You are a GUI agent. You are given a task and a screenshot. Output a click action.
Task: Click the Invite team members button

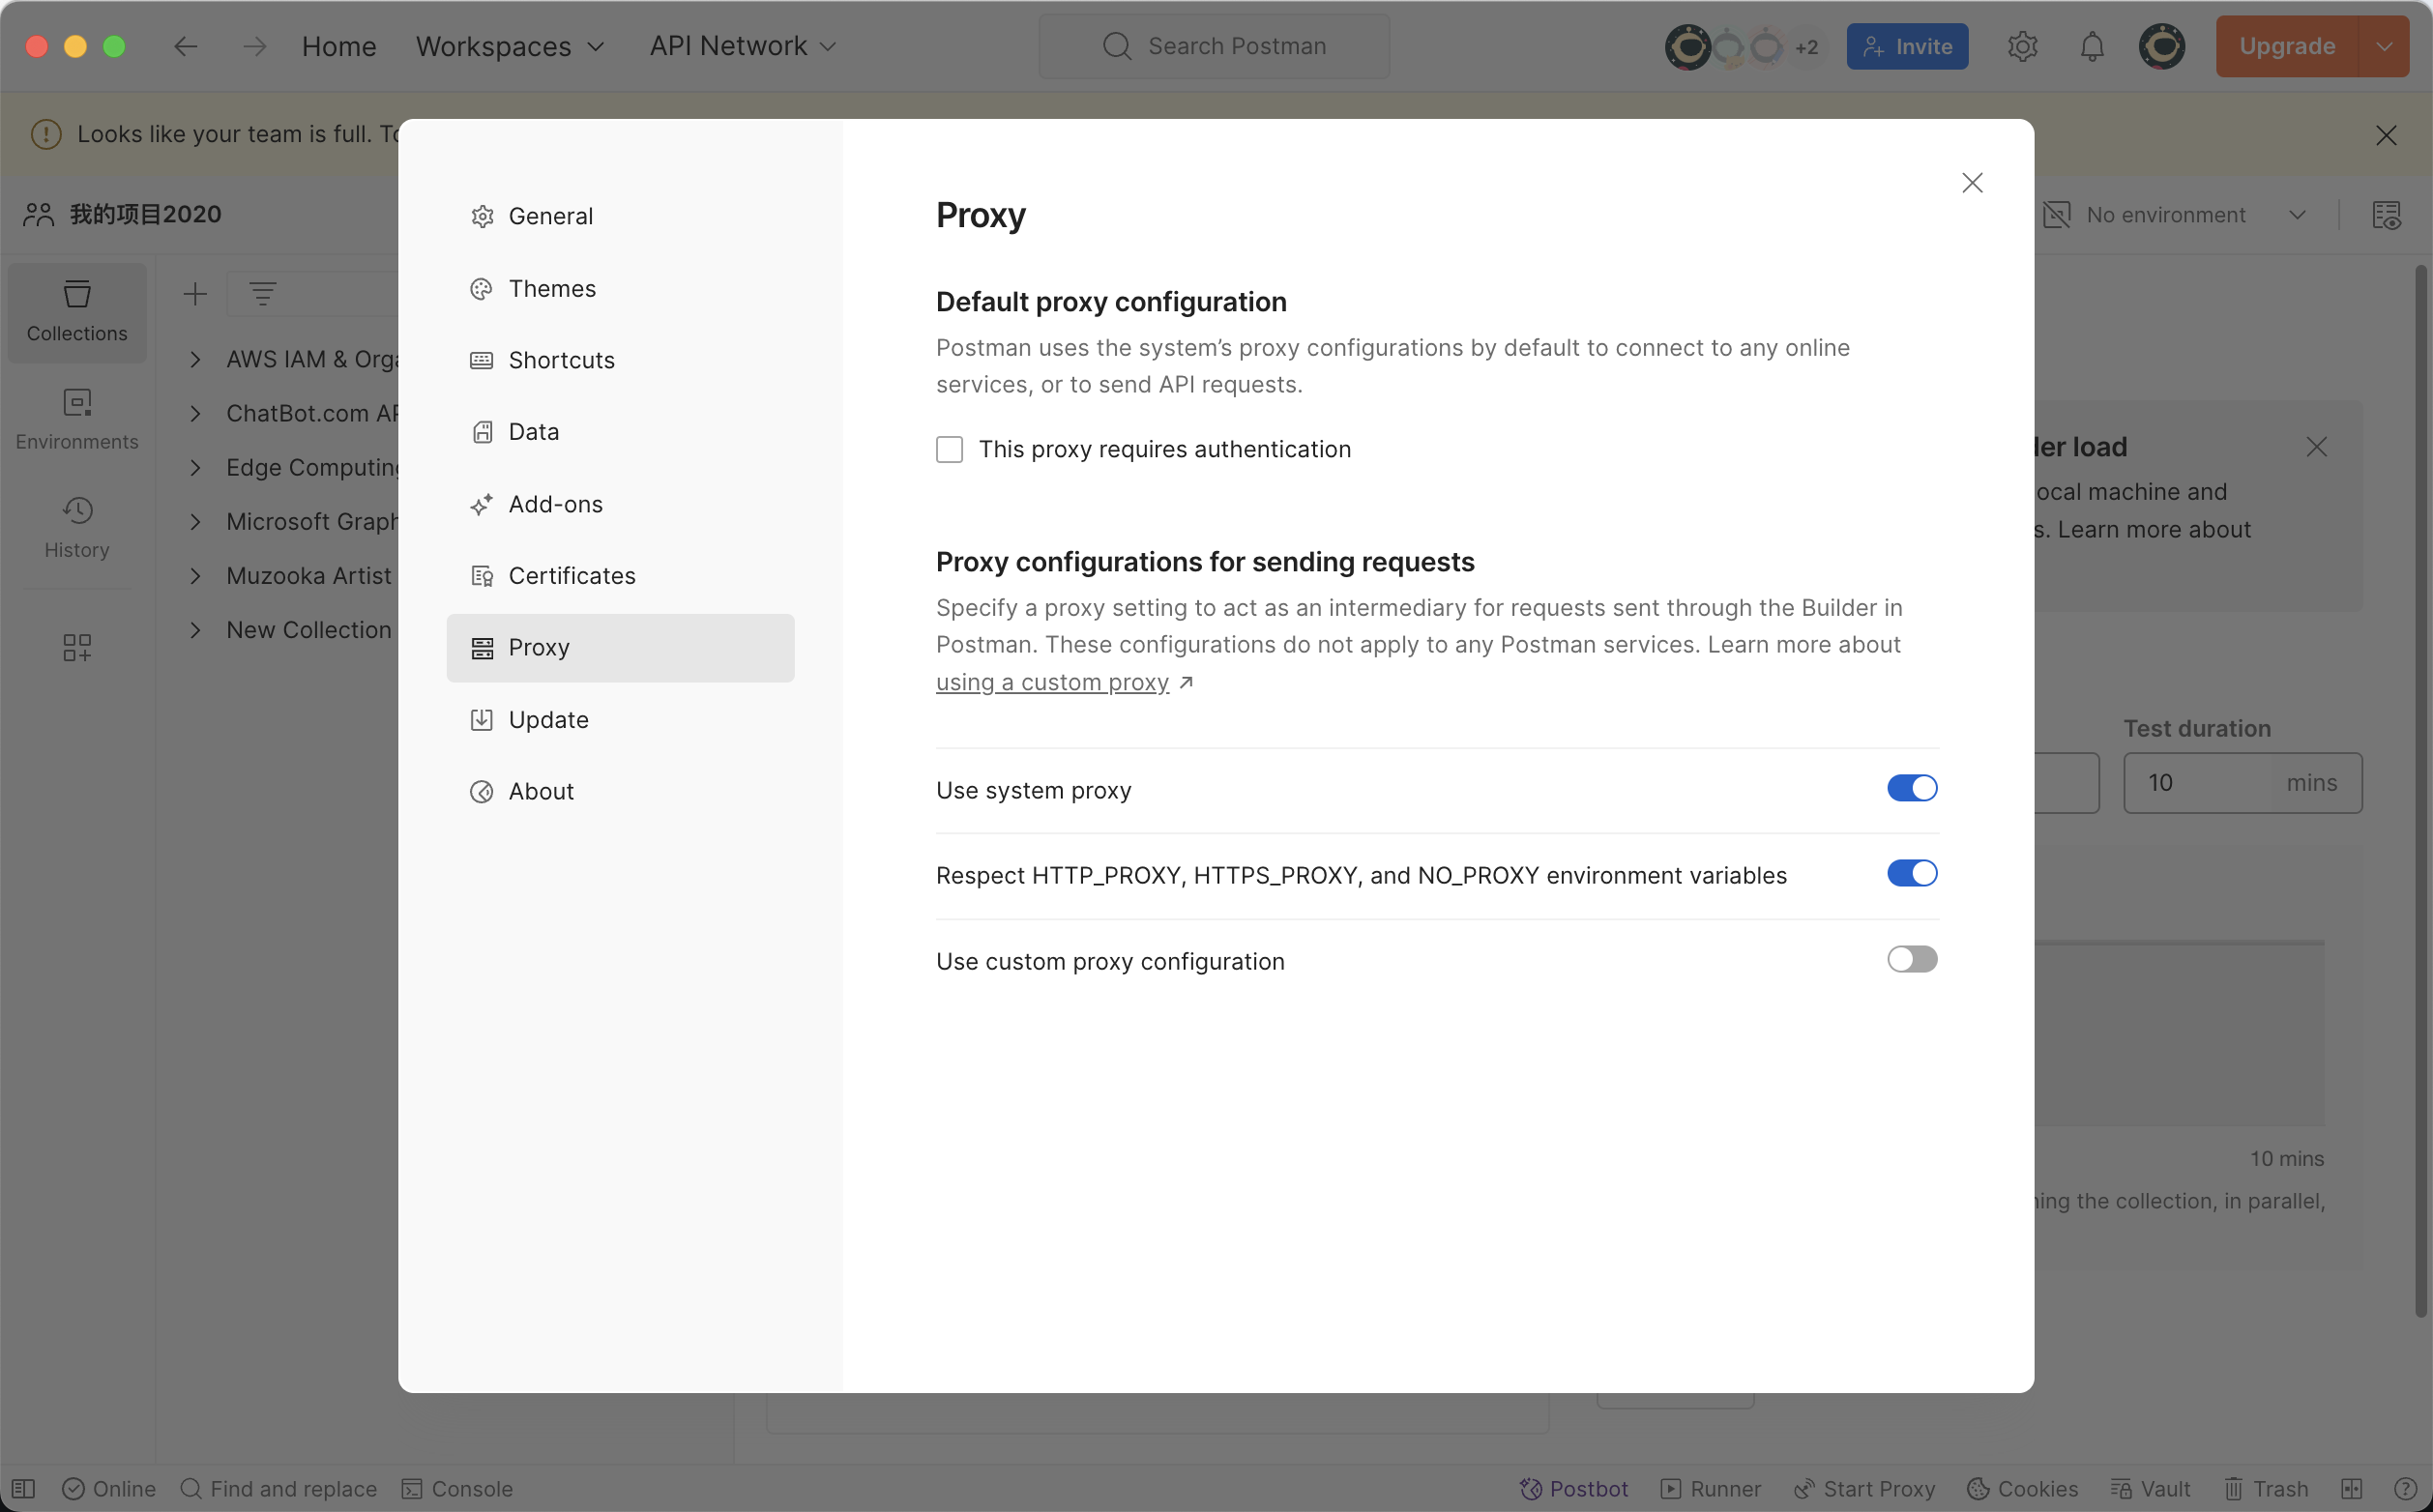[1907, 45]
